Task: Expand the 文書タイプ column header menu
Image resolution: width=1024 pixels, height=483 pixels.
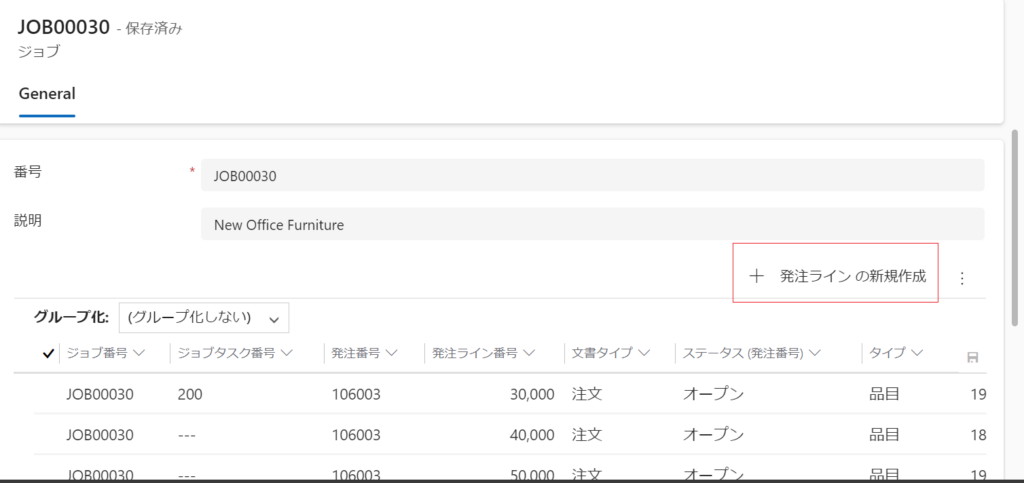Action: click(645, 353)
